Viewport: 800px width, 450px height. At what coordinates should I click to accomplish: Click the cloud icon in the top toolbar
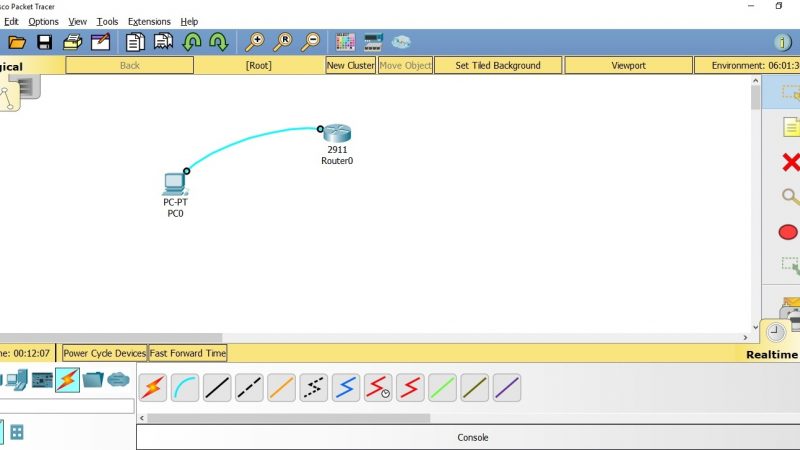click(401, 42)
